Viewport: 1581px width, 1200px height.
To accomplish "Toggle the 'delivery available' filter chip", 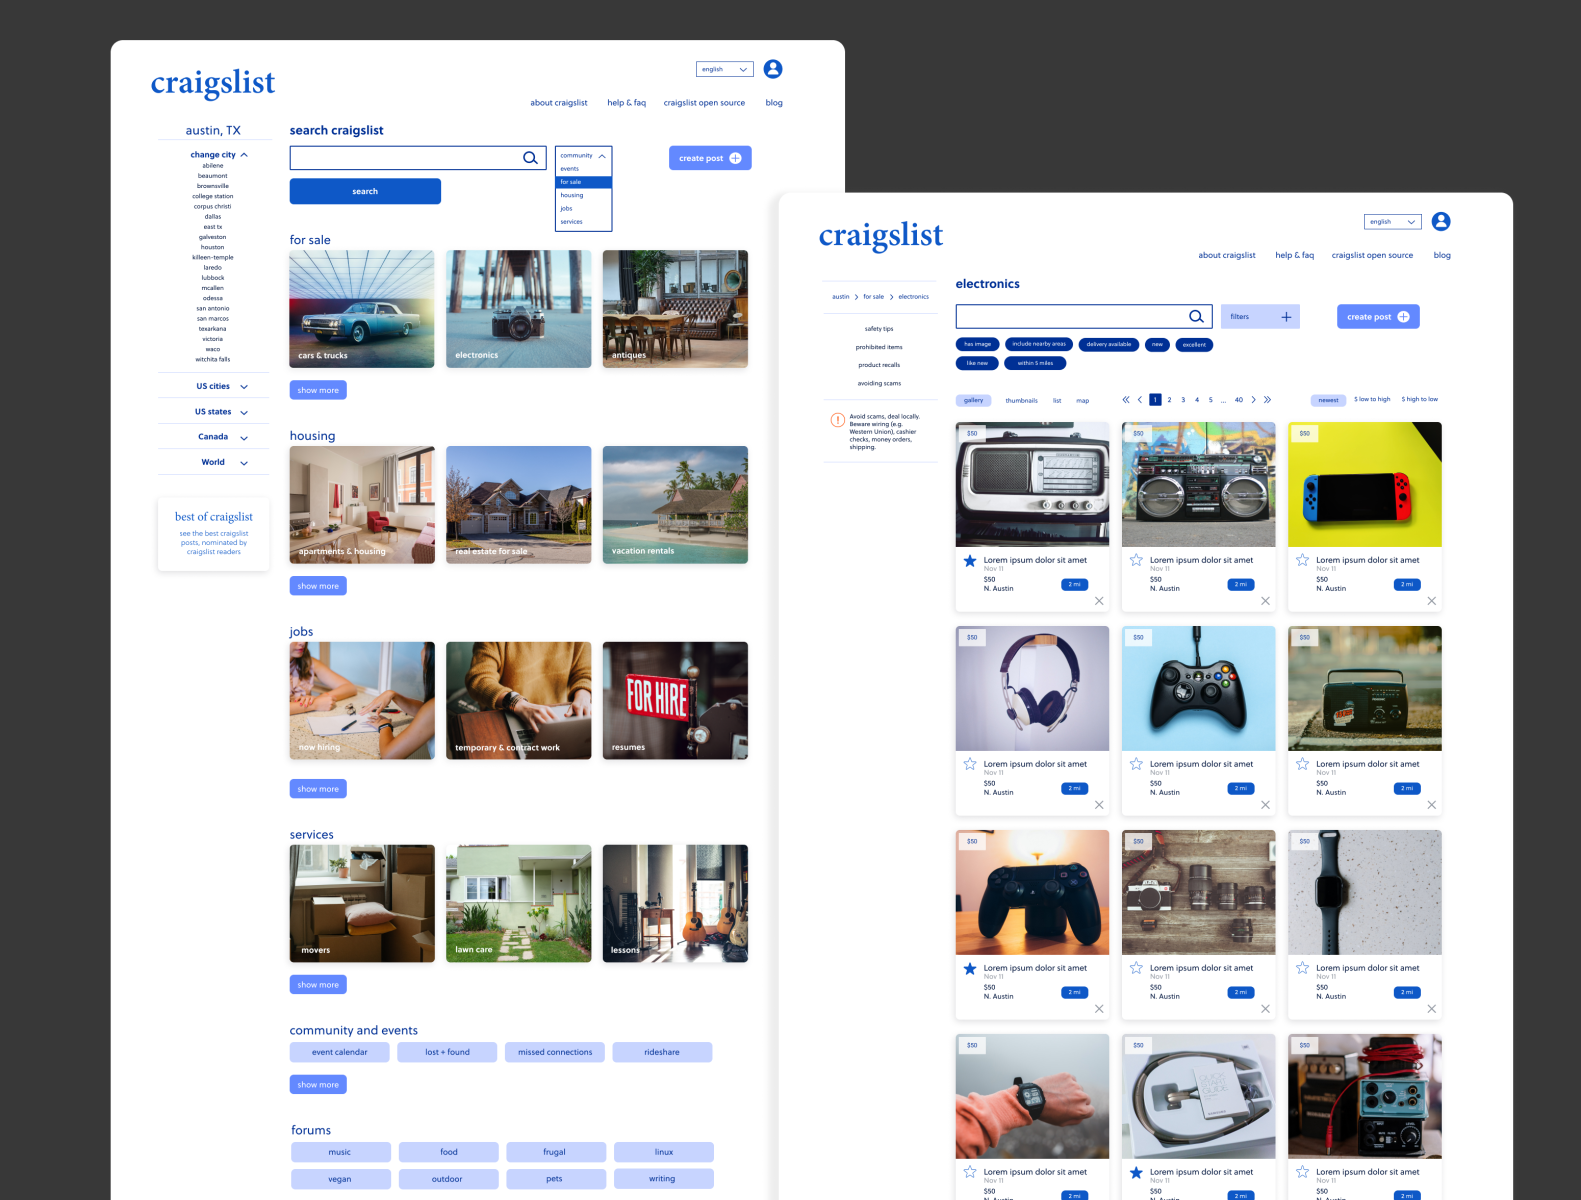I will click(1109, 344).
